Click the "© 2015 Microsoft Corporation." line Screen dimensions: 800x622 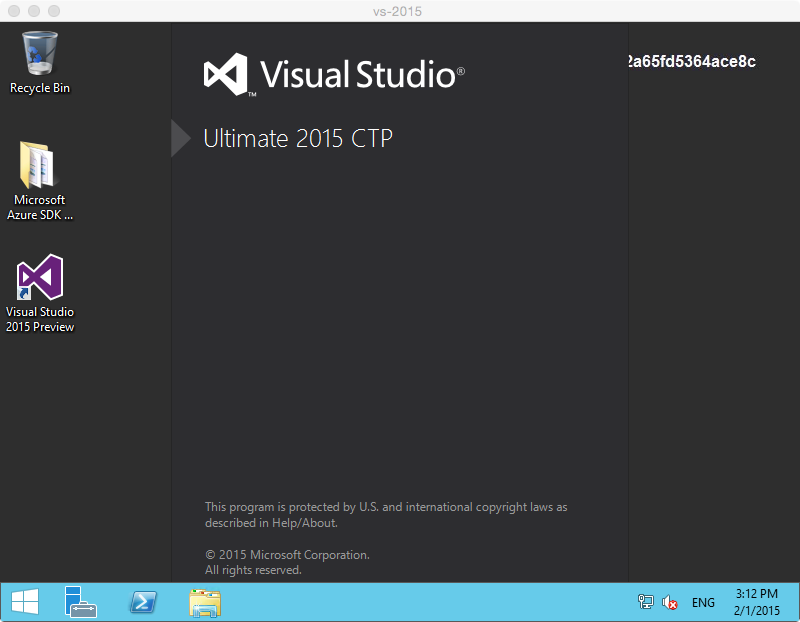coord(287,555)
